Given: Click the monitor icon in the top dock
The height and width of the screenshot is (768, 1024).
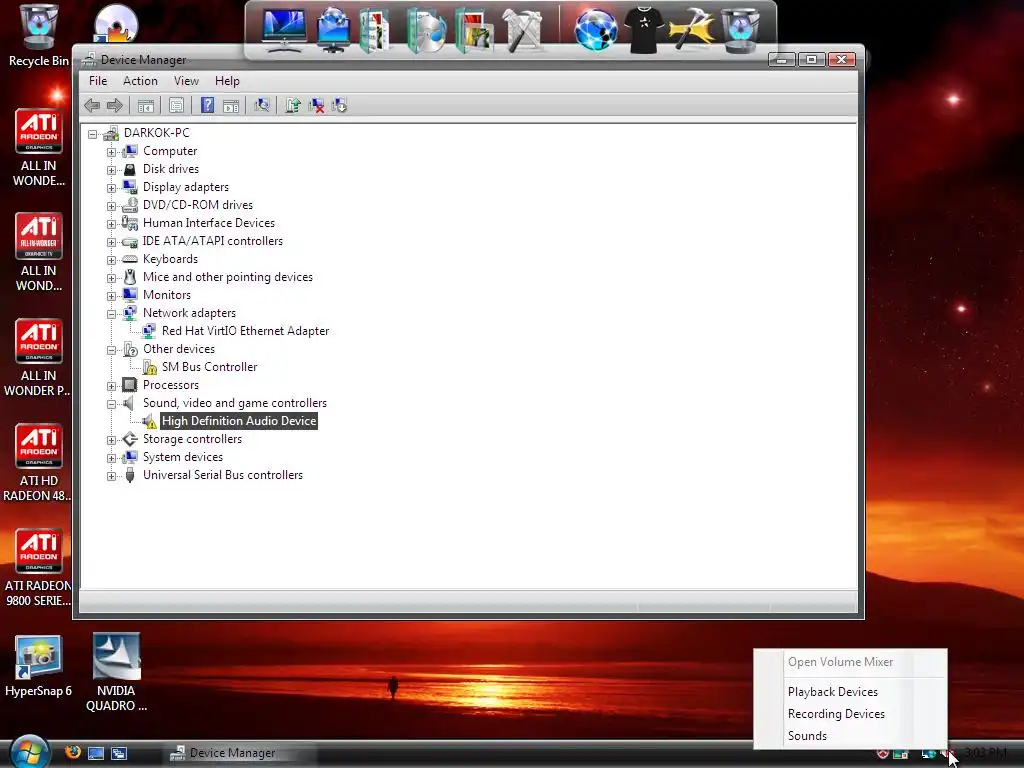Looking at the screenshot, I should point(283,29).
